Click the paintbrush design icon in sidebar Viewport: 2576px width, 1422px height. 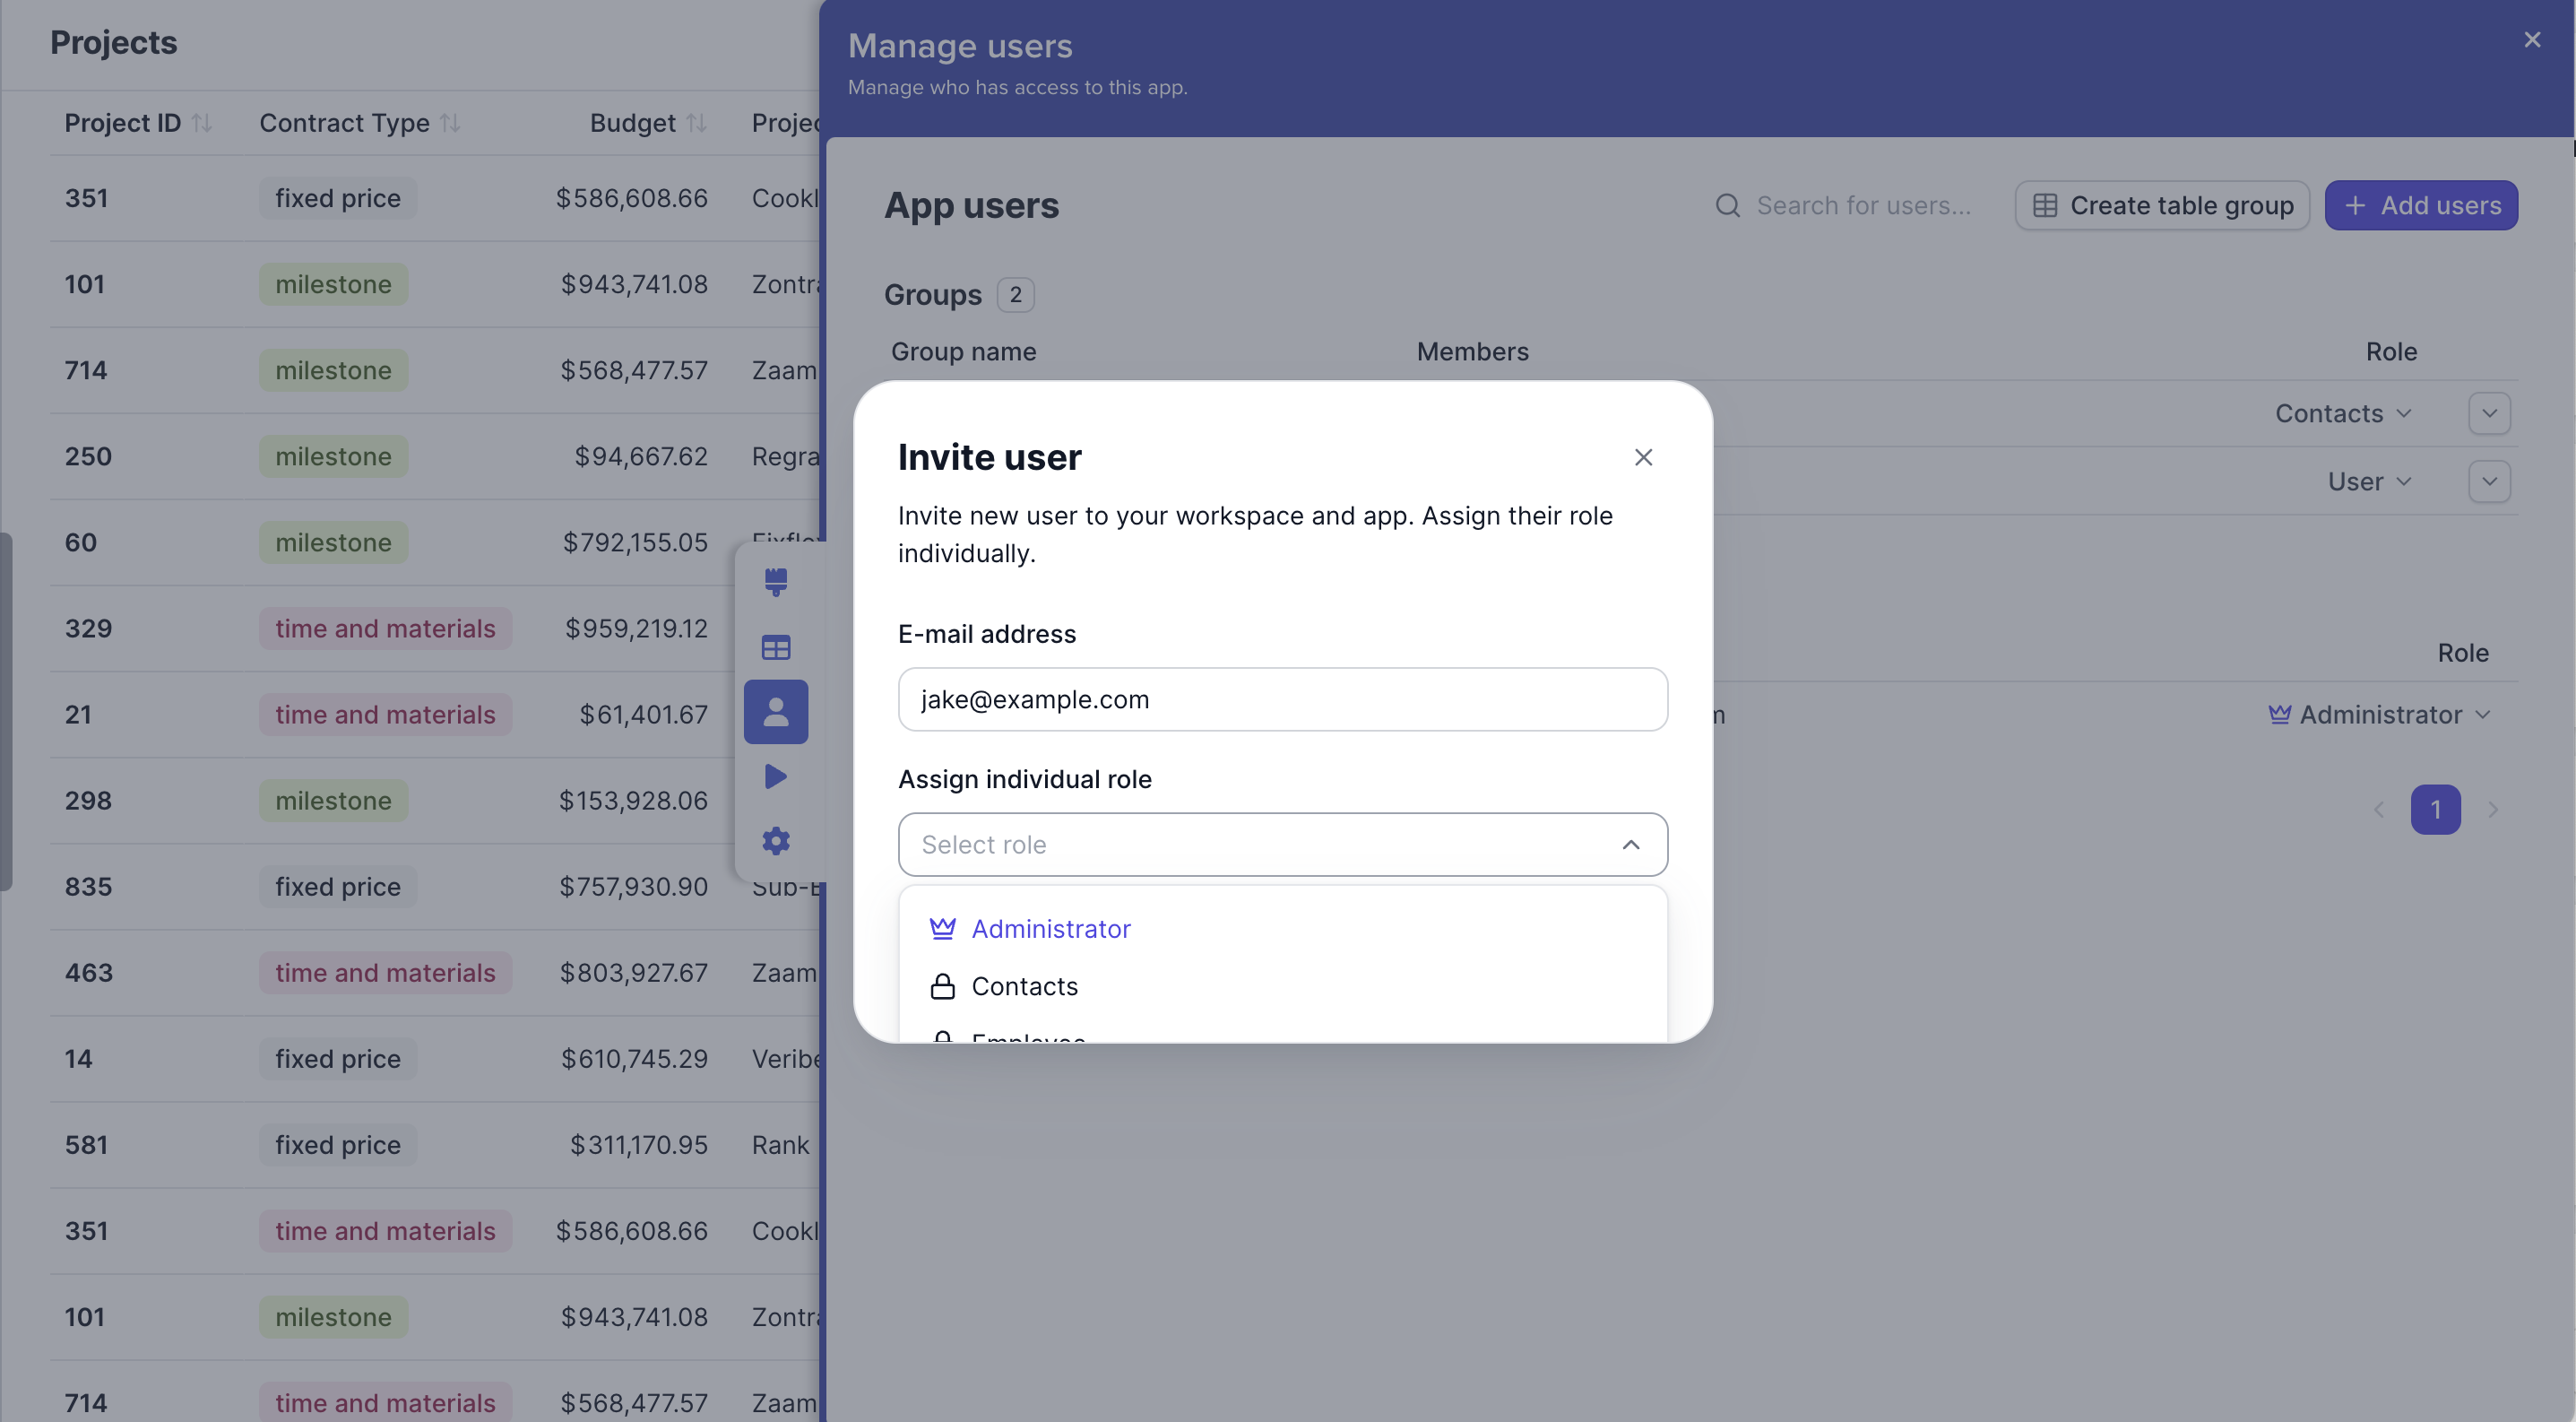point(775,581)
